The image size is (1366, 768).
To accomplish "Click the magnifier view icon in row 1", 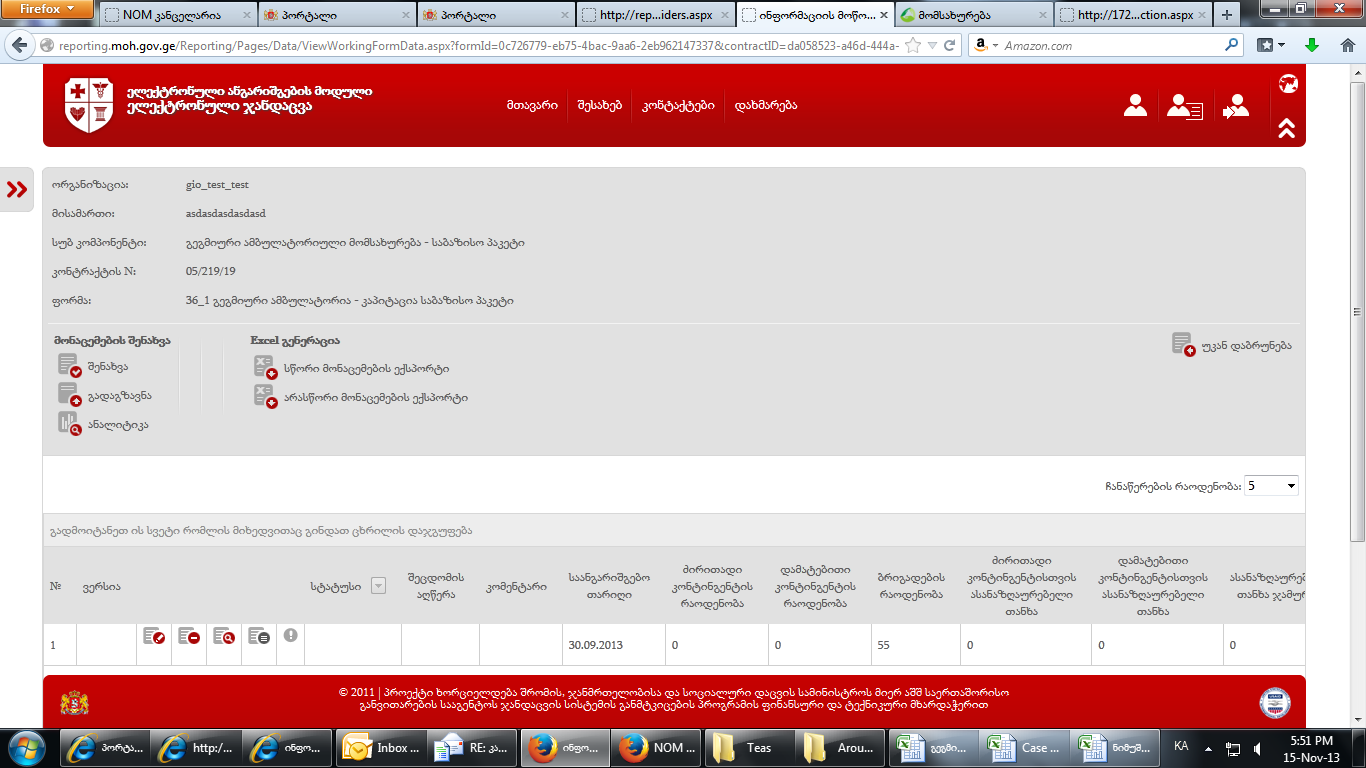I will click(x=223, y=636).
